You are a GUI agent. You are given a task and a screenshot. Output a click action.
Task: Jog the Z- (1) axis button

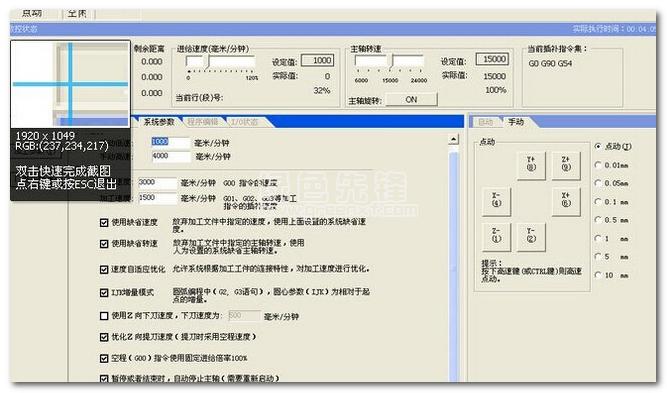point(496,236)
